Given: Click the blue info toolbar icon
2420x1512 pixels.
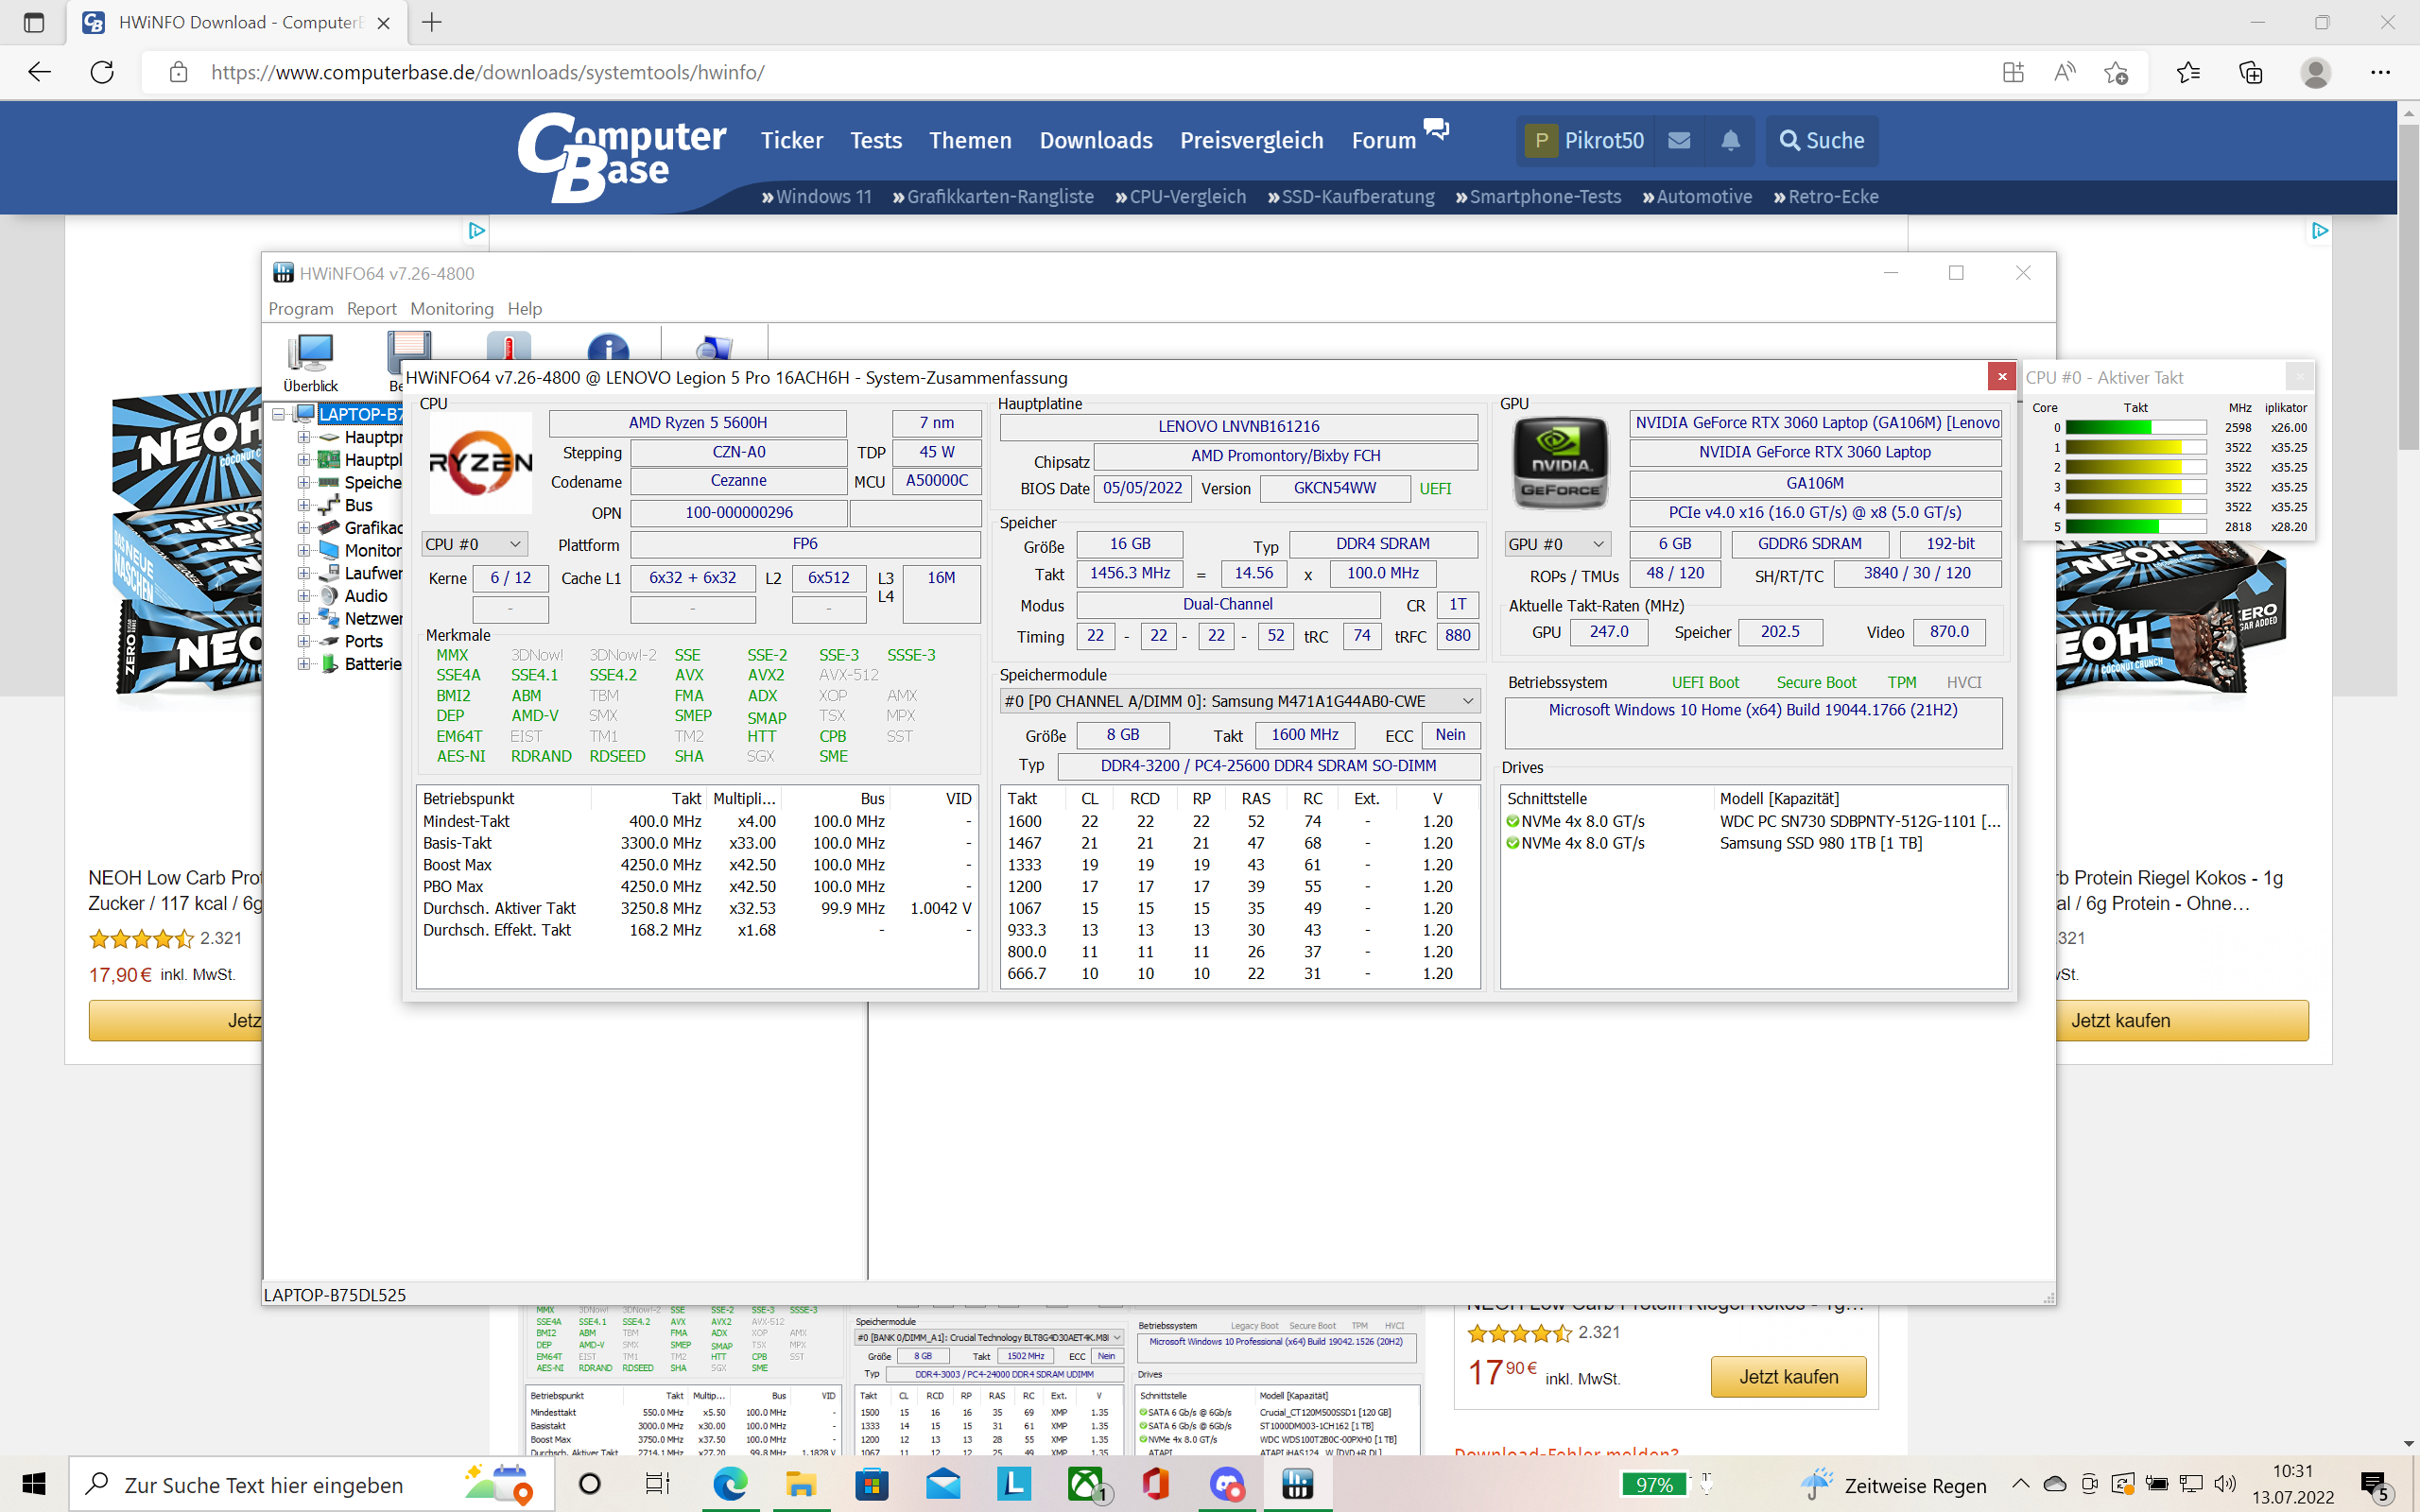Looking at the screenshot, I should click(608, 347).
